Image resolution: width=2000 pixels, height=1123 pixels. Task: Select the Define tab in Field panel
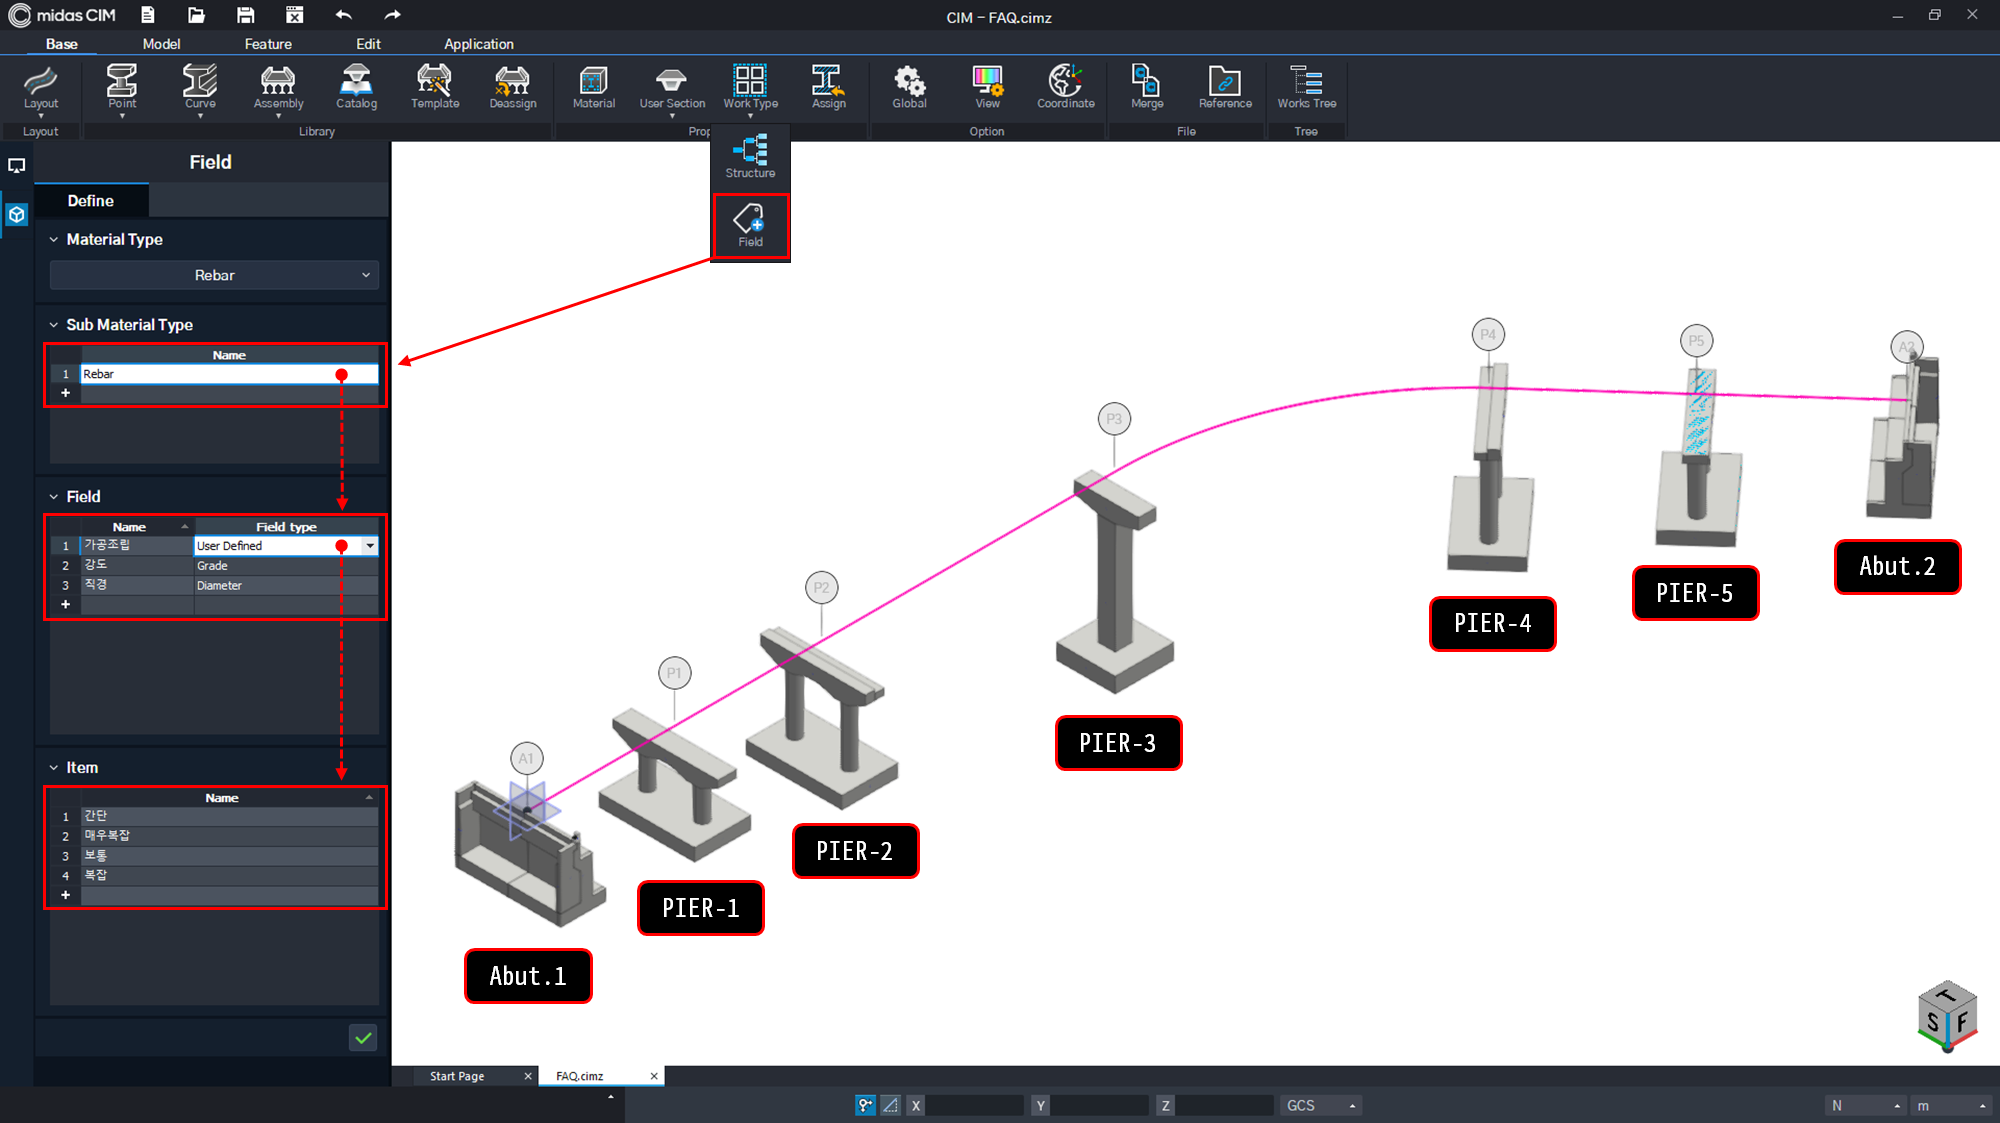click(91, 201)
